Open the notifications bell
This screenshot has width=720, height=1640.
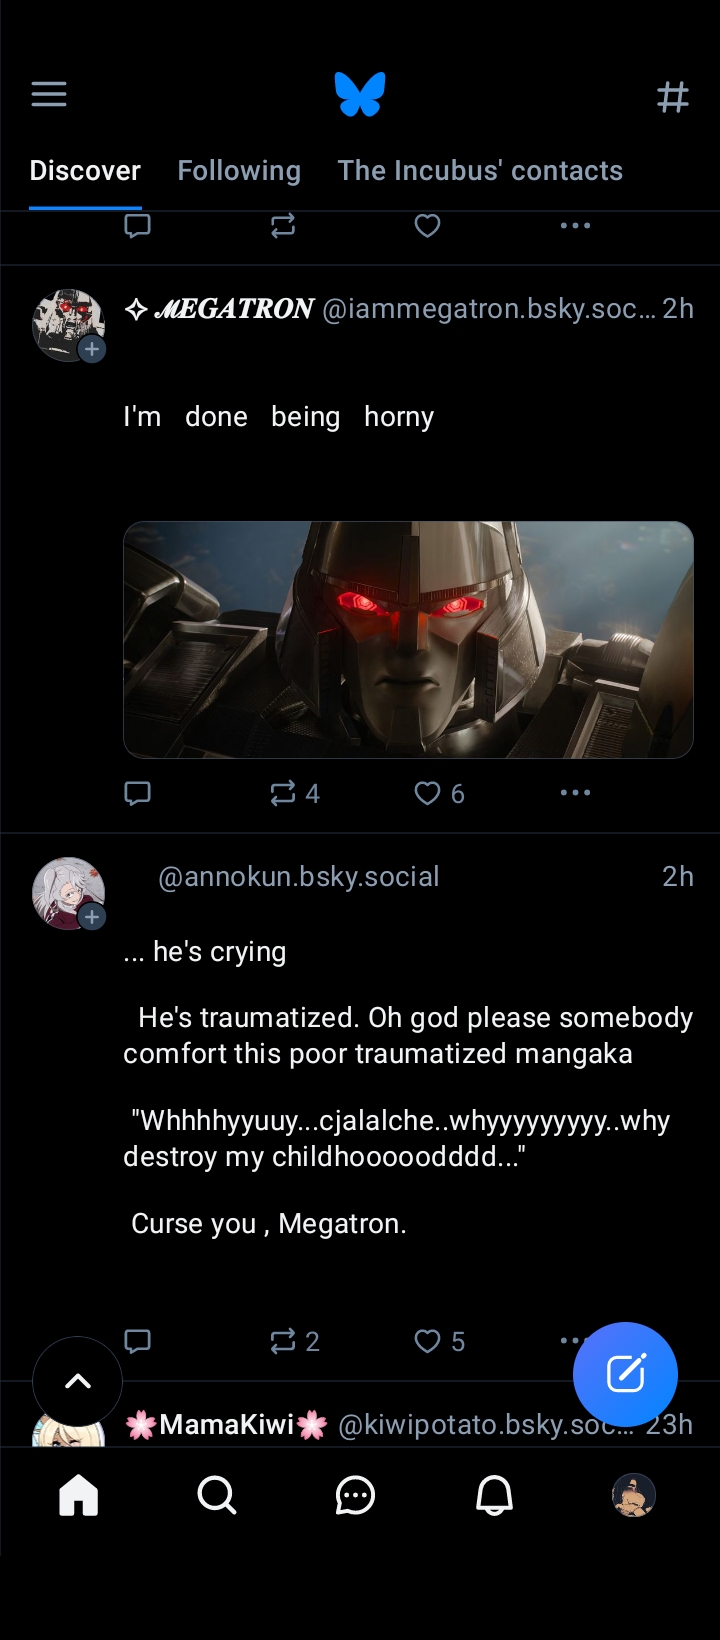pyautogui.click(x=494, y=1496)
